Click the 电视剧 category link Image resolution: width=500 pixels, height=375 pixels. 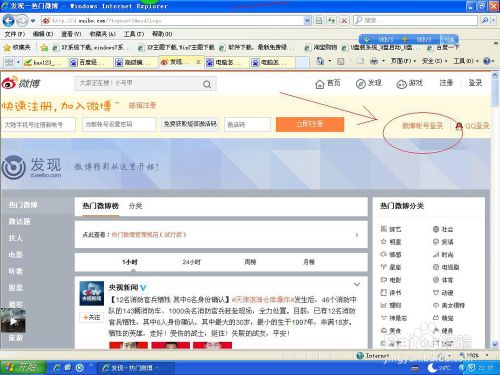(x=446, y=267)
